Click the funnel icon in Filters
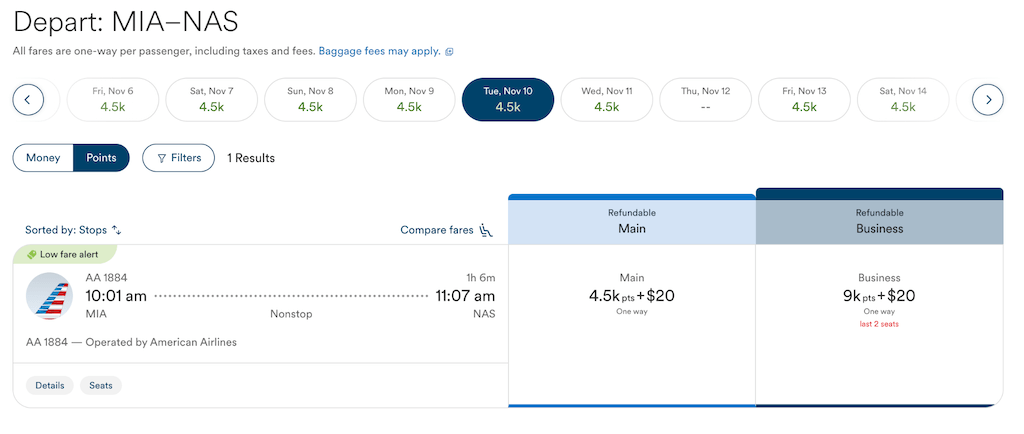The height and width of the screenshot is (434, 1024). click(x=162, y=158)
